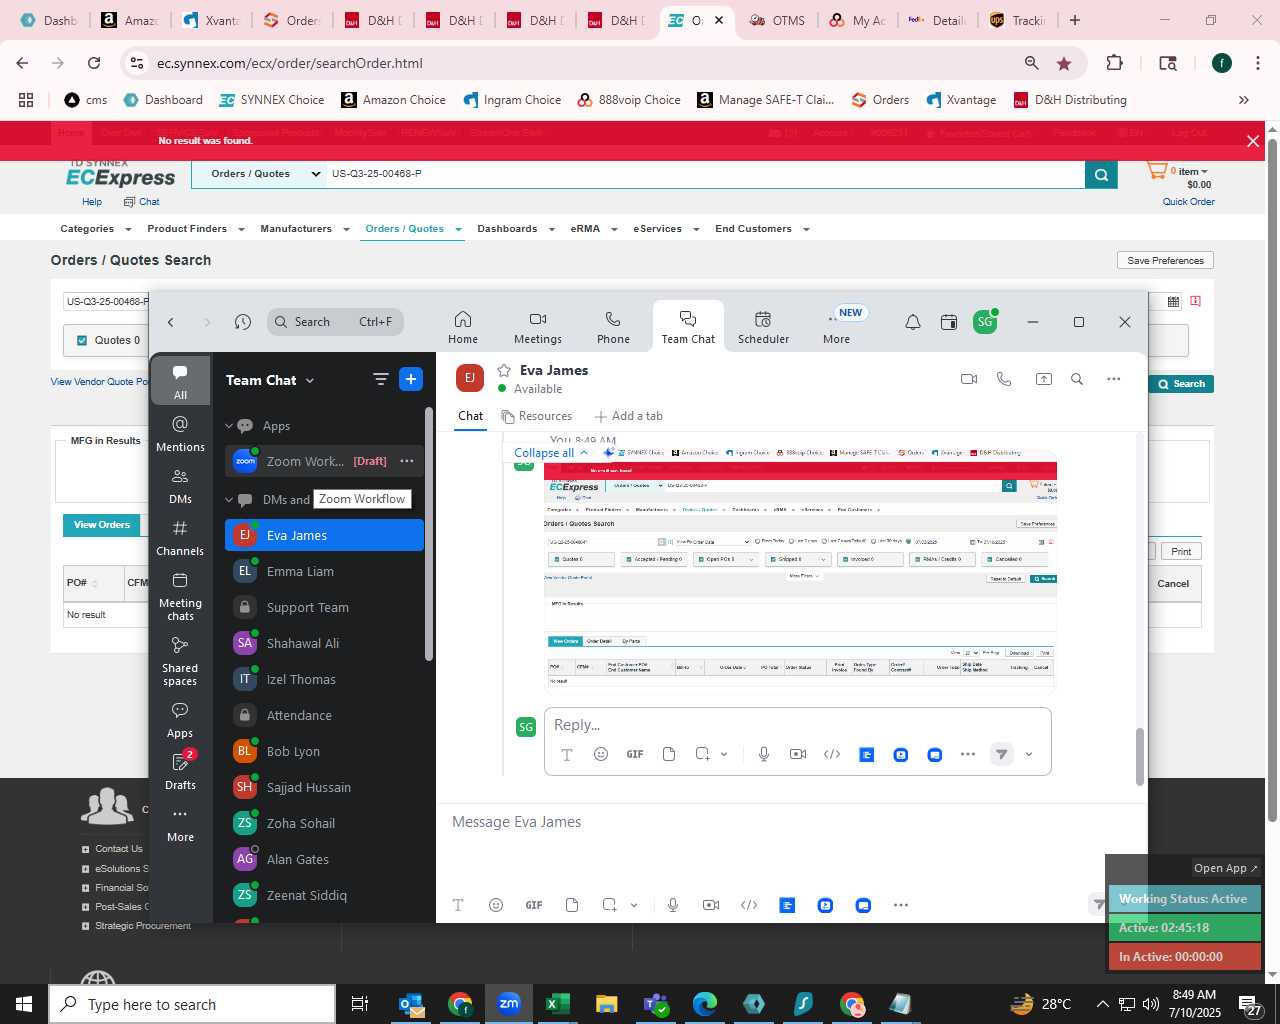Click Quick Order link
Image resolution: width=1280 pixels, height=1024 pixels.
[x=1188, y=202]
